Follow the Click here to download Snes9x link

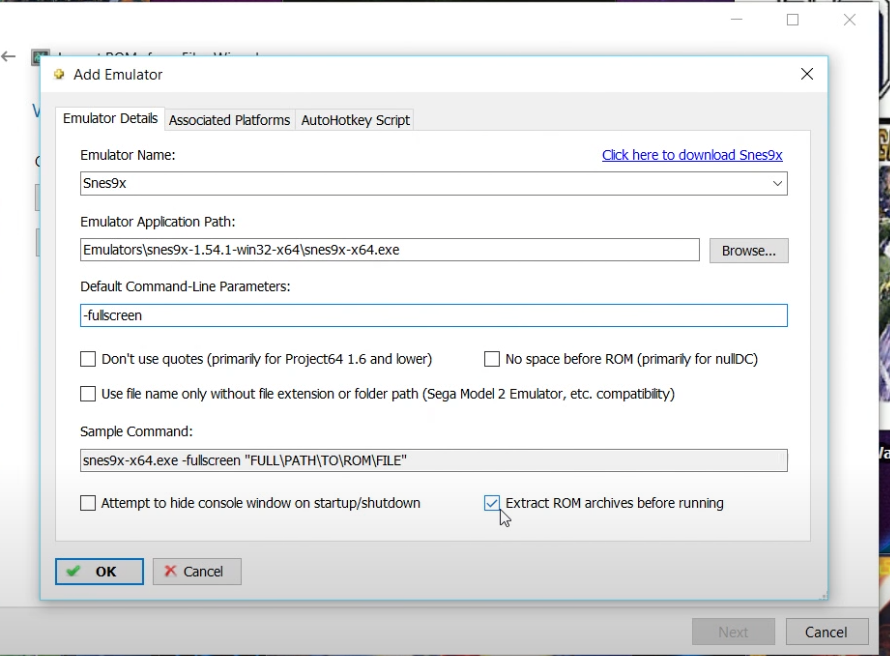[x=692, y=155]
